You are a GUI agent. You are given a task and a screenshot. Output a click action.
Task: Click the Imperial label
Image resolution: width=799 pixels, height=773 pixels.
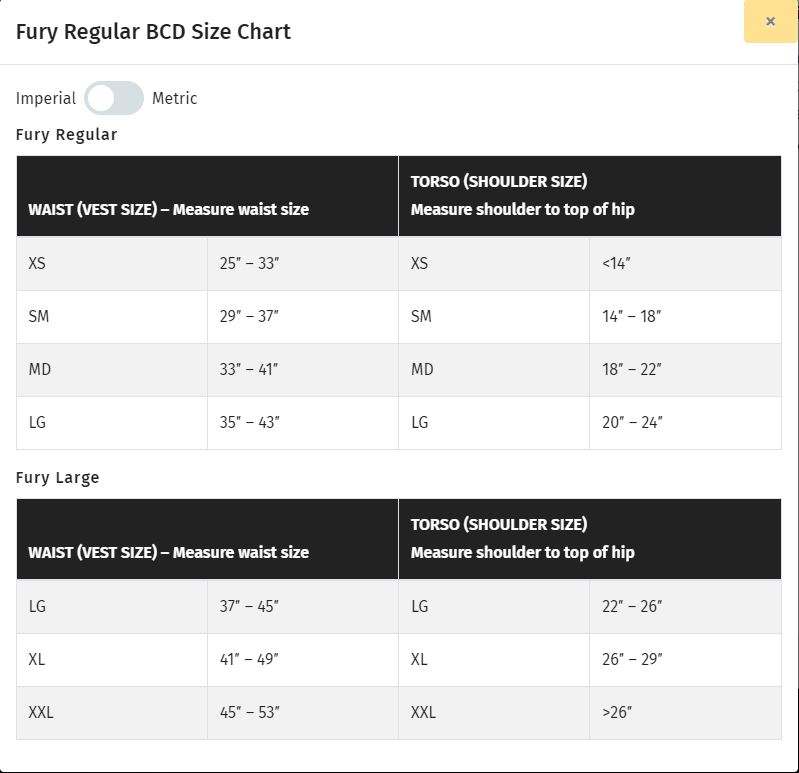point(46,98)
